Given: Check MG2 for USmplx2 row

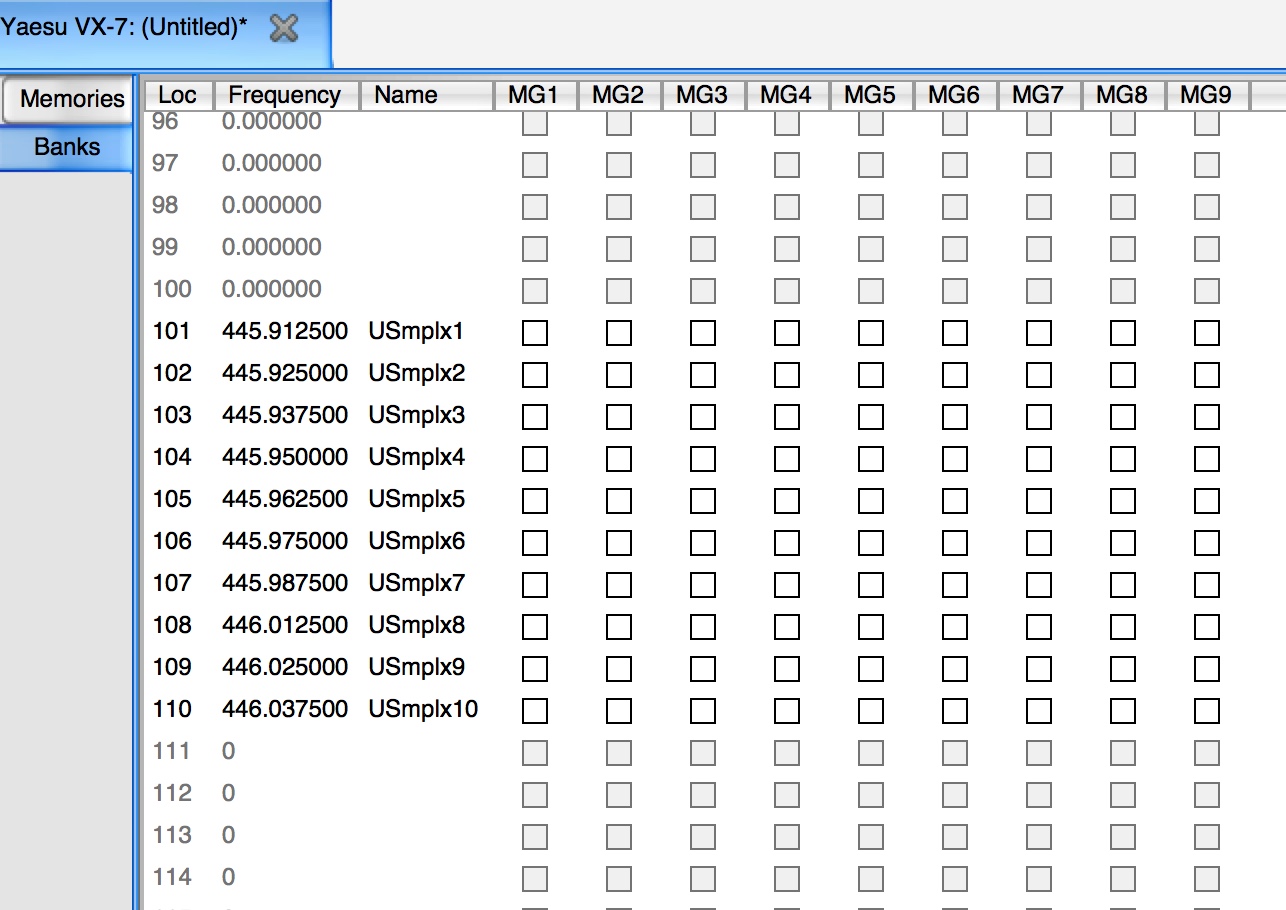Looking at the screenshot, I should [x=619, y=374].
